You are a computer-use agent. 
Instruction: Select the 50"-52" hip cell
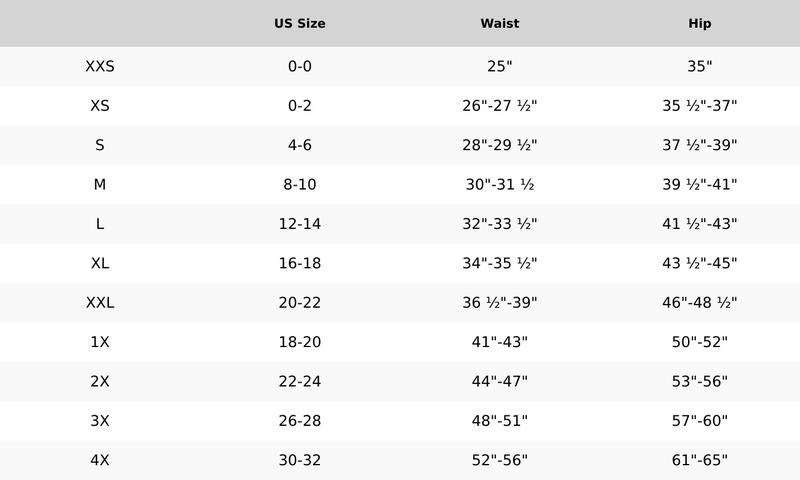(x=700, y=342)
